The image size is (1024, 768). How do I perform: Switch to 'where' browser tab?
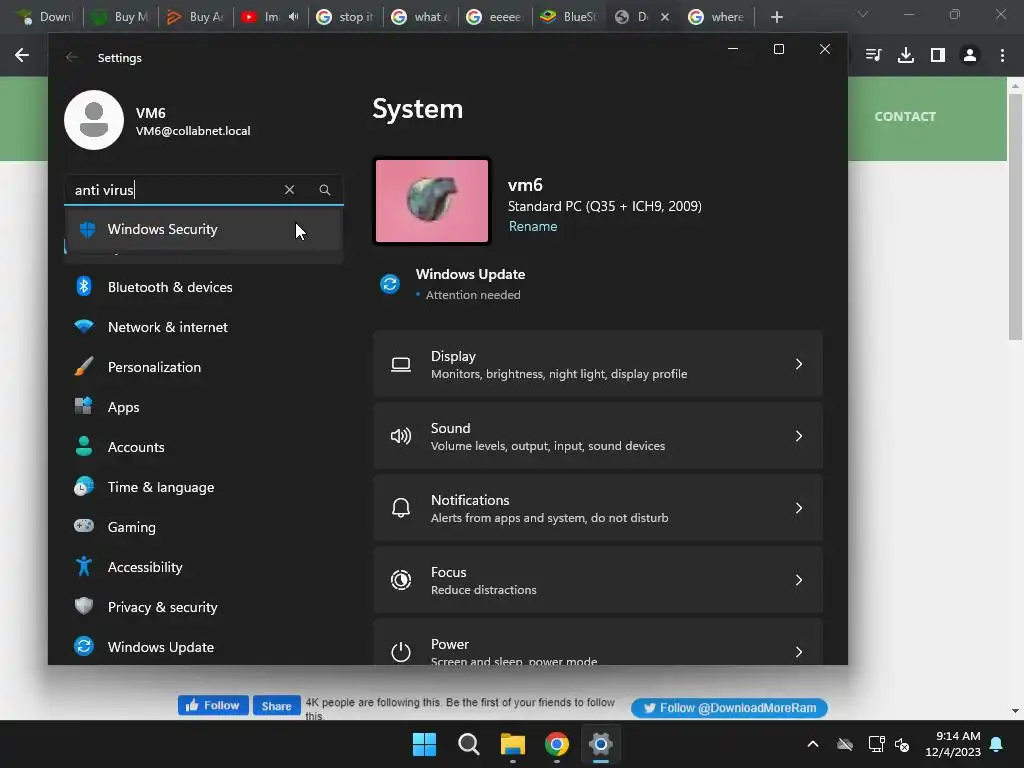tap(718, 17)
